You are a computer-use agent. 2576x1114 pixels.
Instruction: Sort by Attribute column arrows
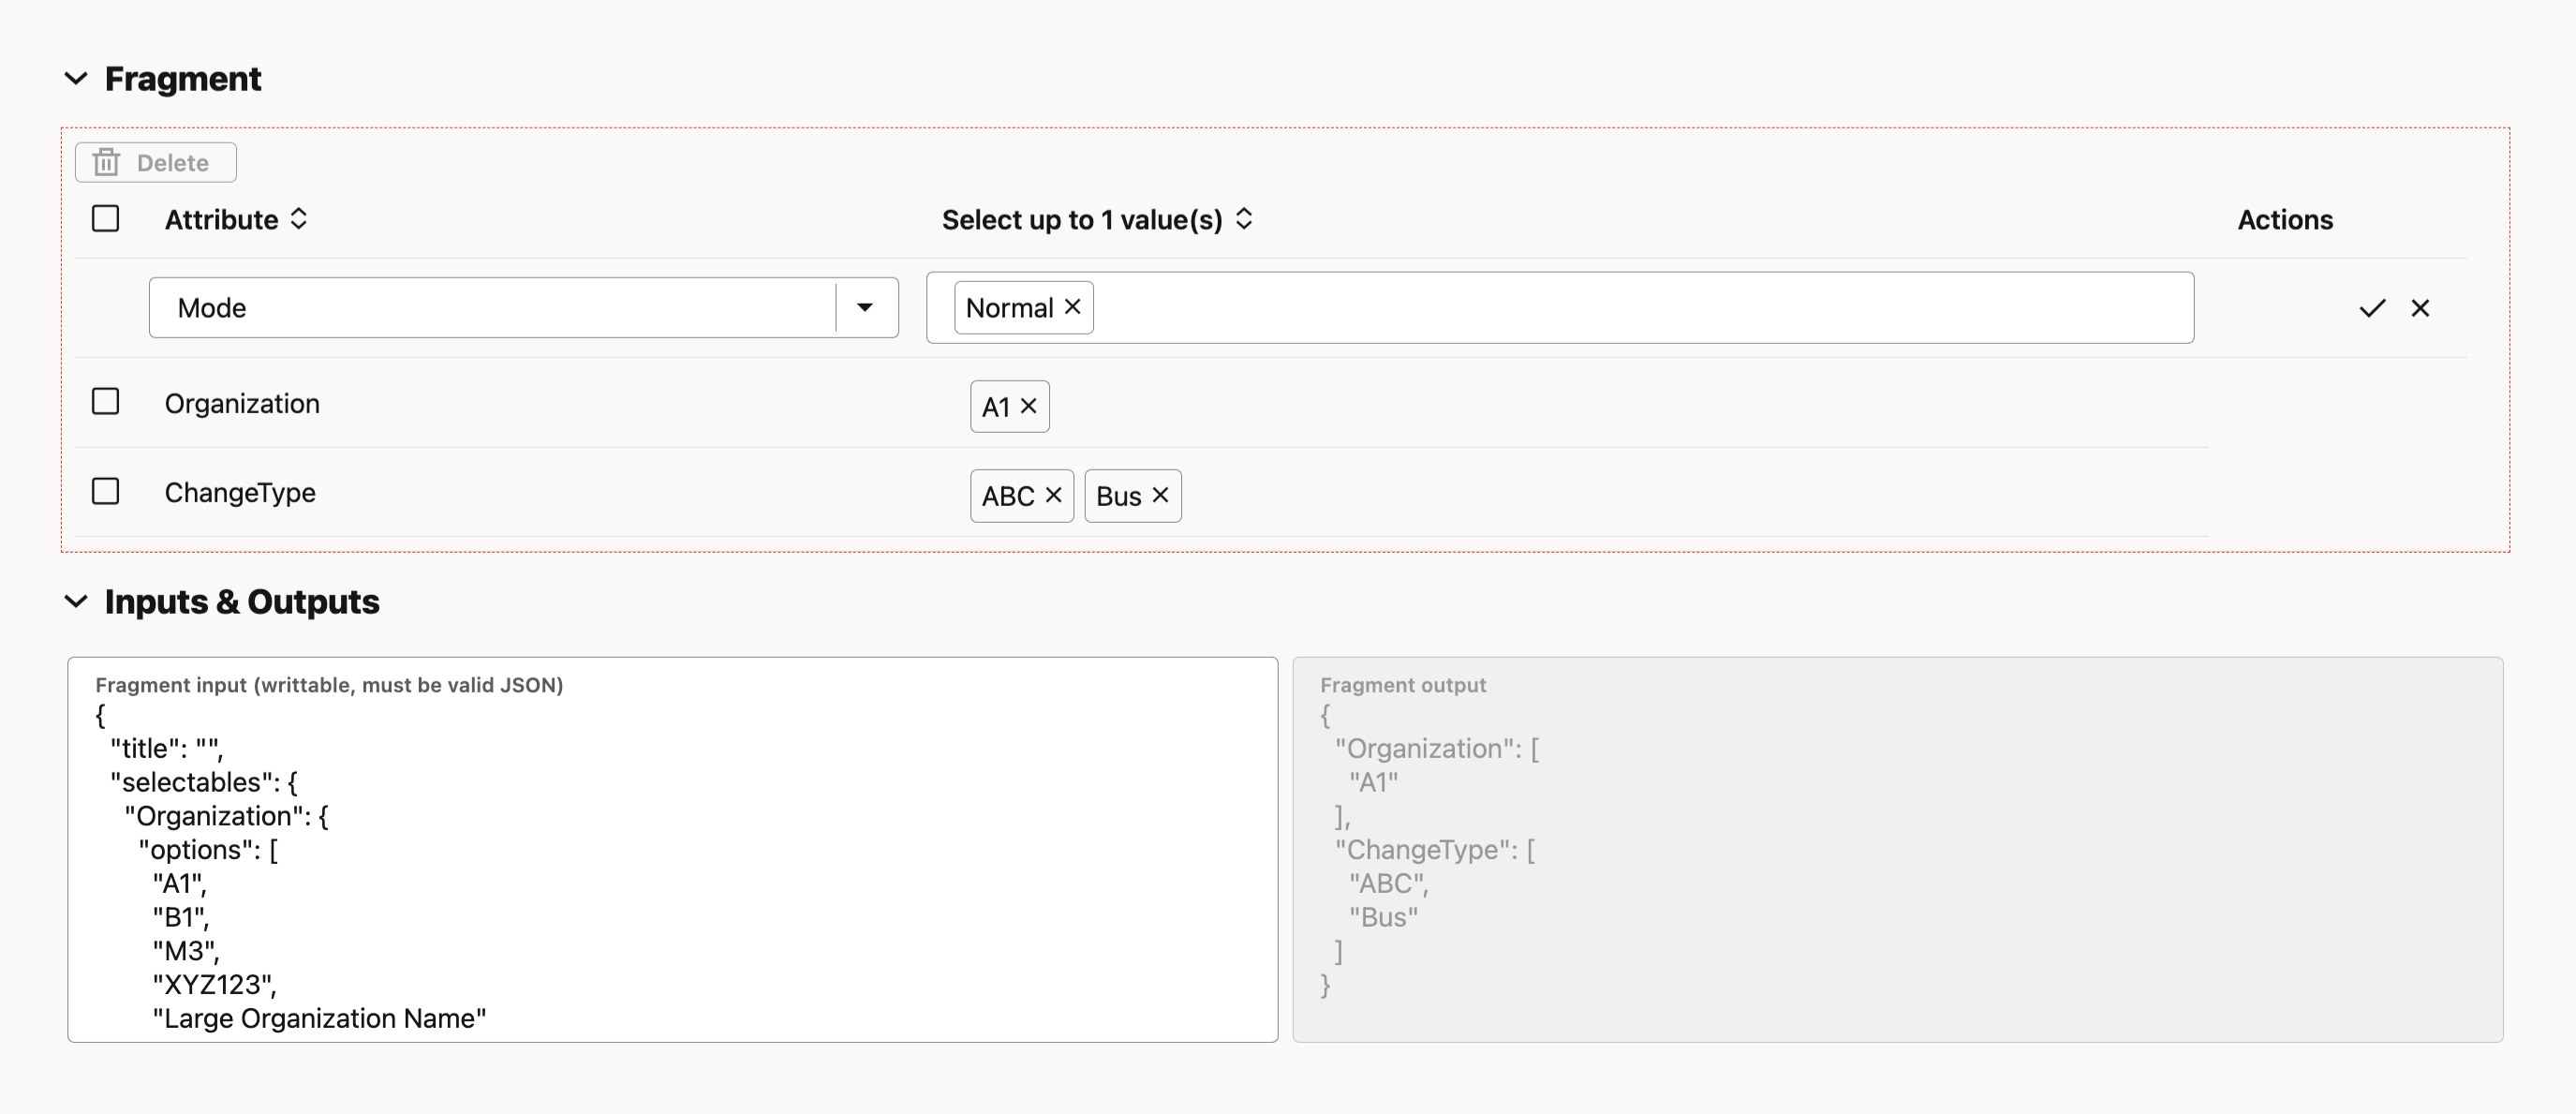tap(299, 219)
